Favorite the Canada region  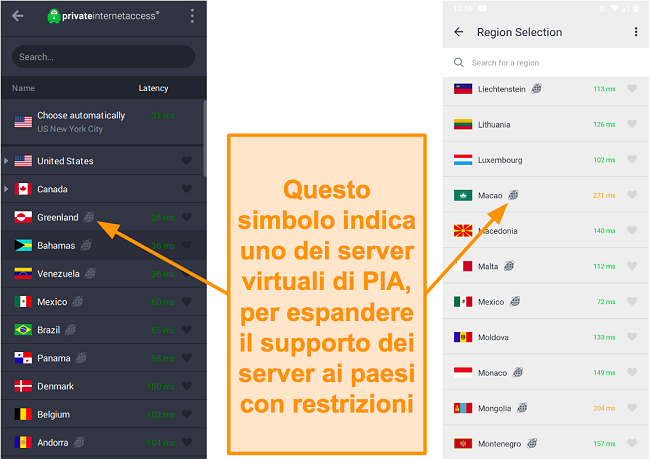coord(187,189)
